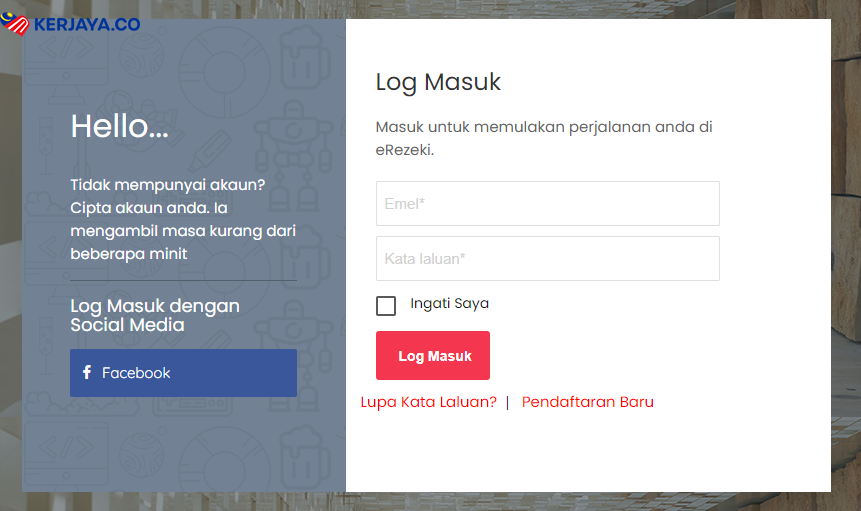Viewport: 861px width, 511px height.
Task: Focus the Kata laluan password field
Action: 547,259
